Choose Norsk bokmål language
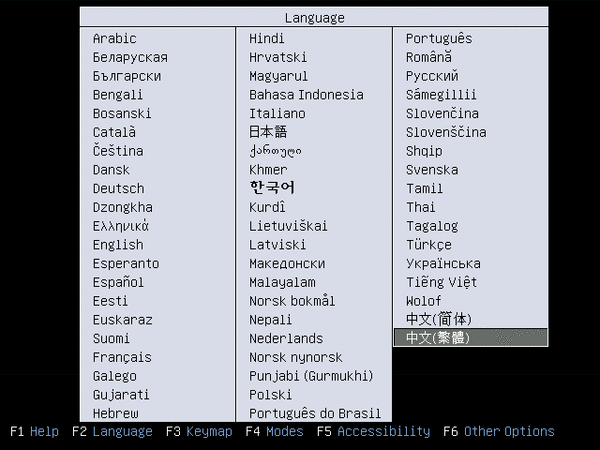Viewport: 600px width, 450px height. point(292,301)
